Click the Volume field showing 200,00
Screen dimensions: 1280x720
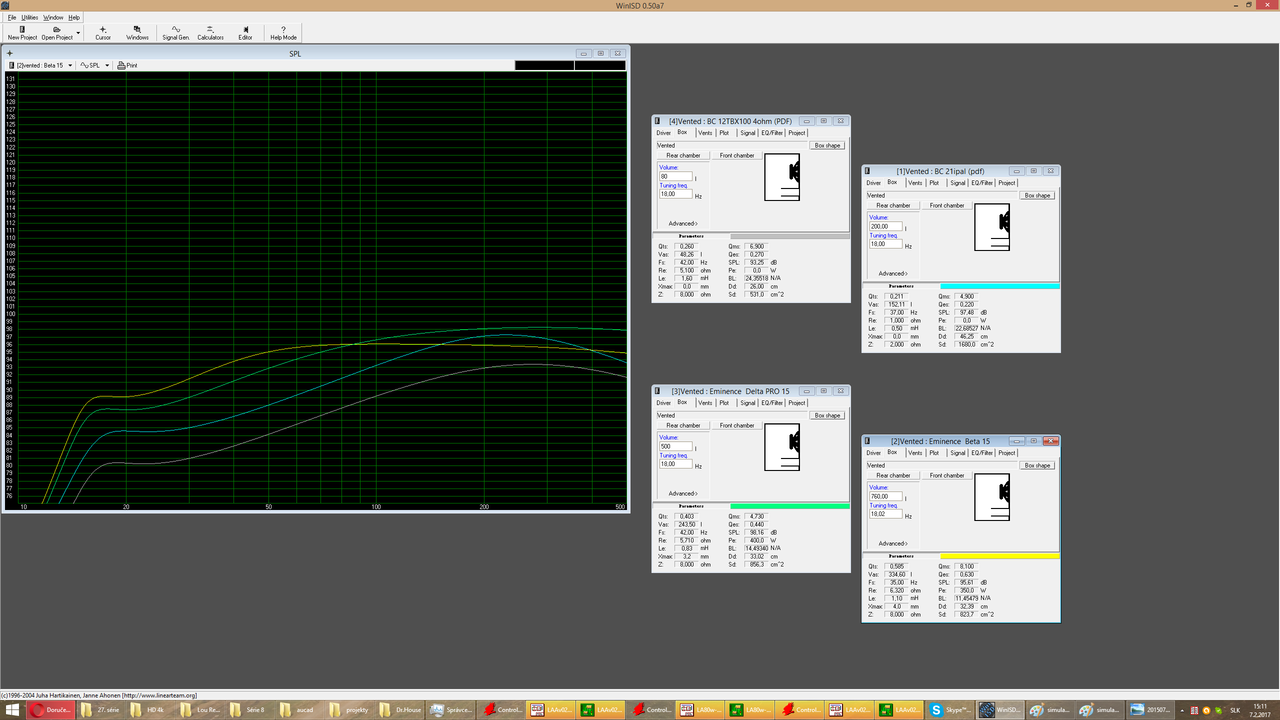[885, 227]
